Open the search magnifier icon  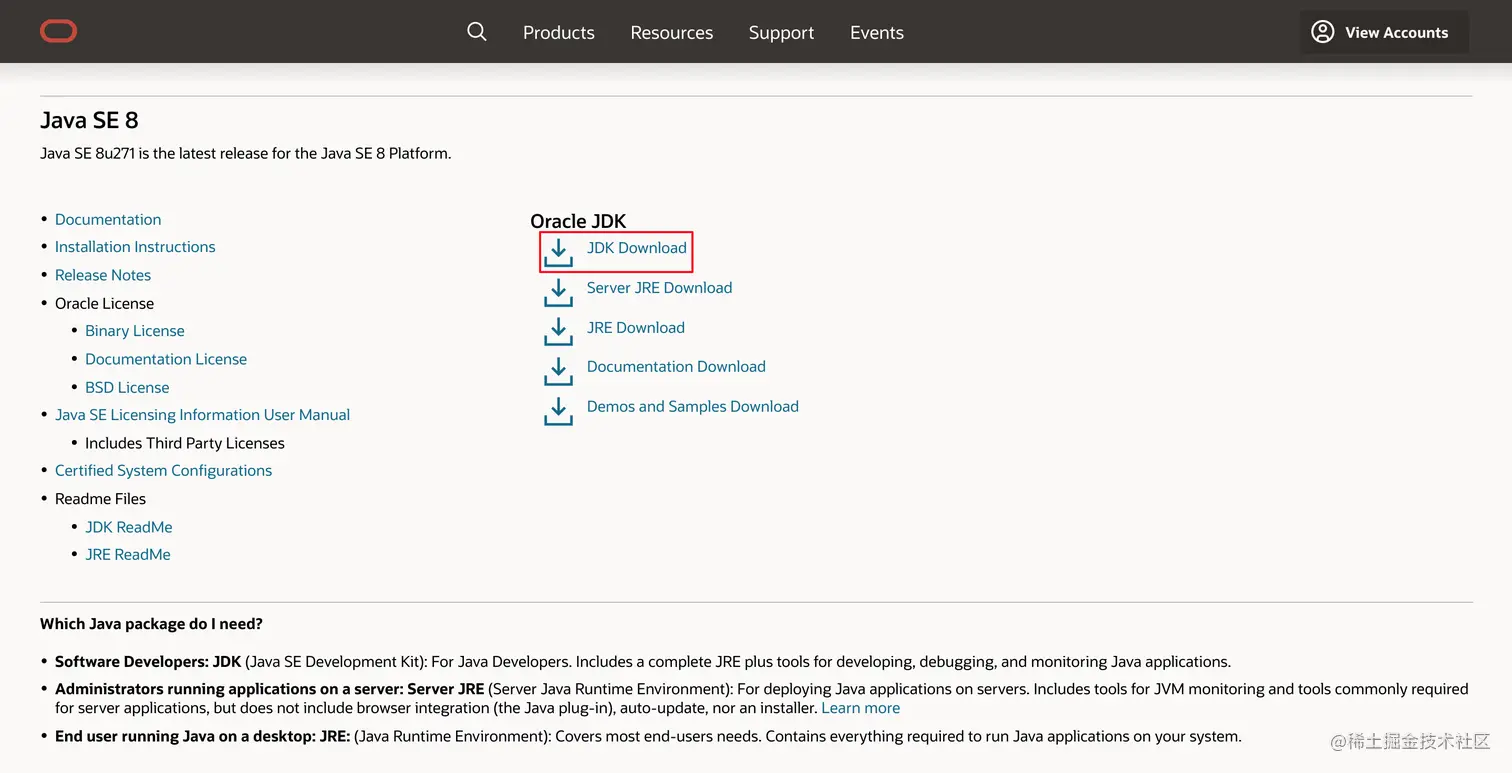[477, 32]
